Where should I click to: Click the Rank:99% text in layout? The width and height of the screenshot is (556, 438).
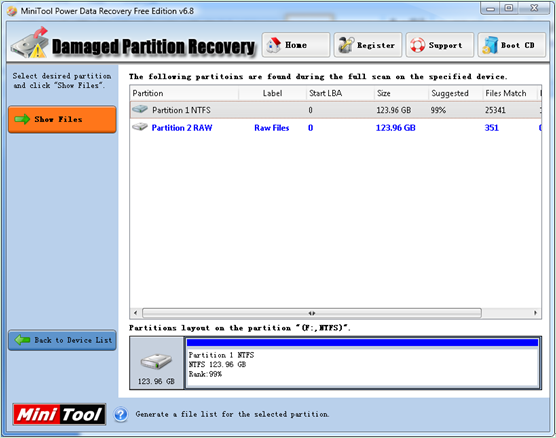point(205,374)
